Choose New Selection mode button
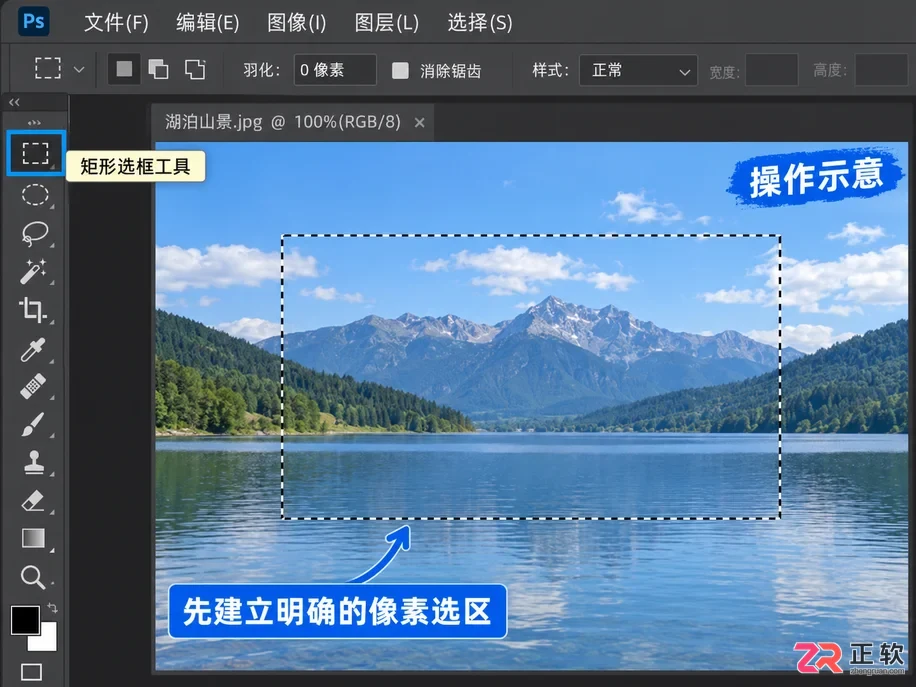This screenshot has height=687, width=916. tap(124, 69)
